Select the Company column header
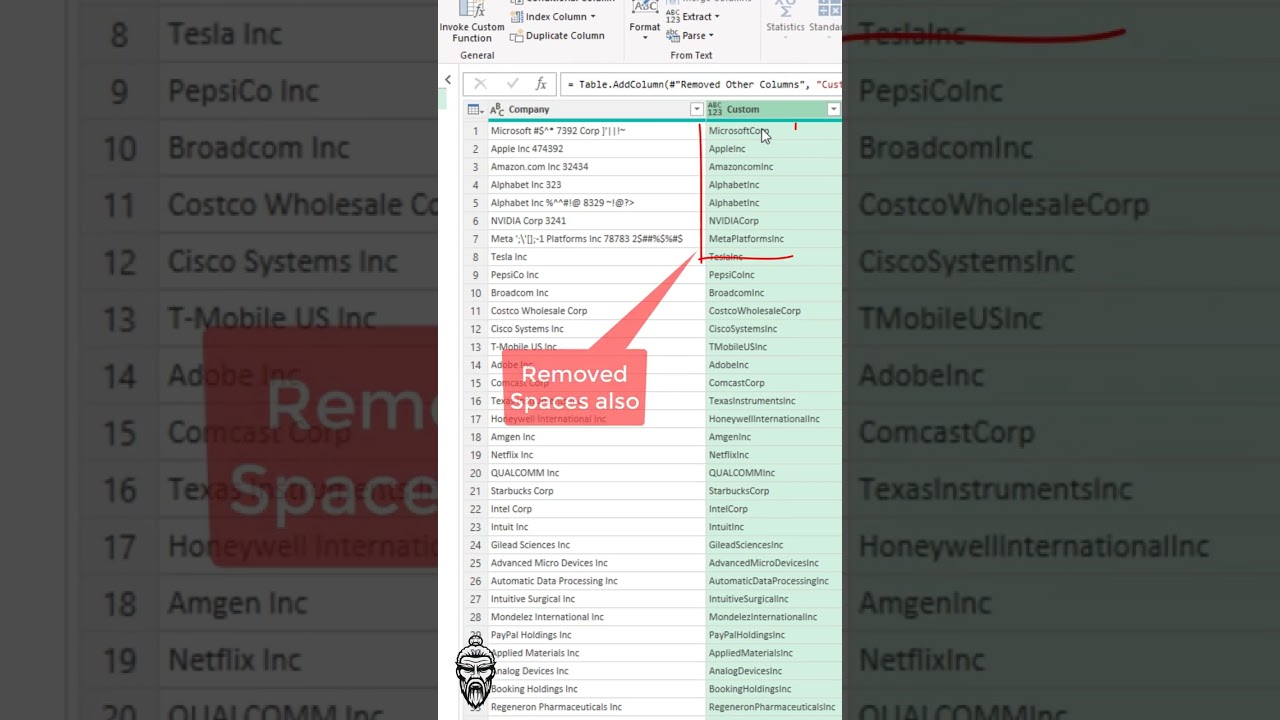 coord(596,109)
